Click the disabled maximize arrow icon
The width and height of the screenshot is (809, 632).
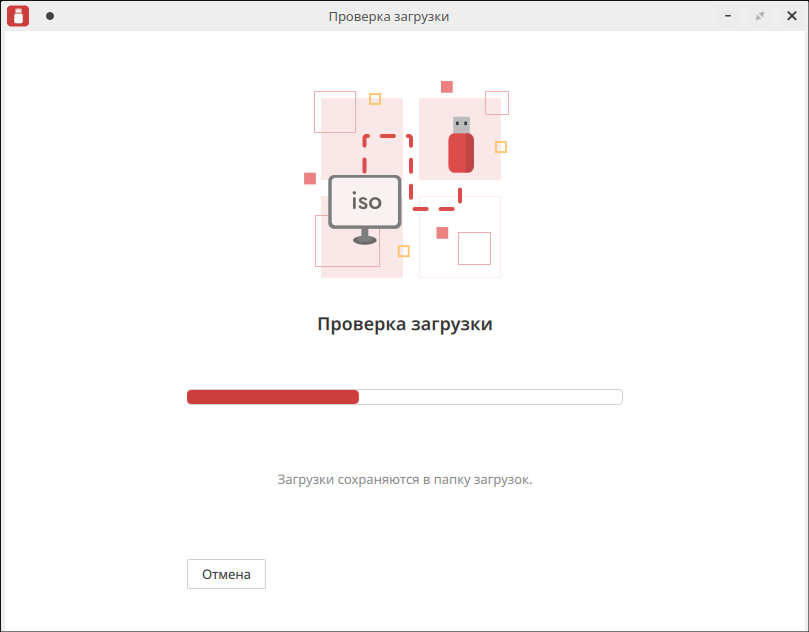coord(760,16)
